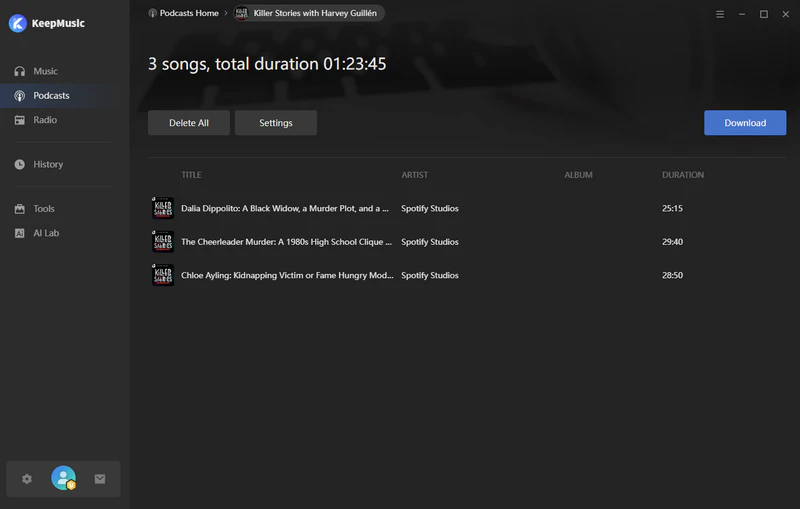This screenshot has height=509, width=800.
Task: Click the Podcasts Home breadcrumb icon
Action: 152,13
